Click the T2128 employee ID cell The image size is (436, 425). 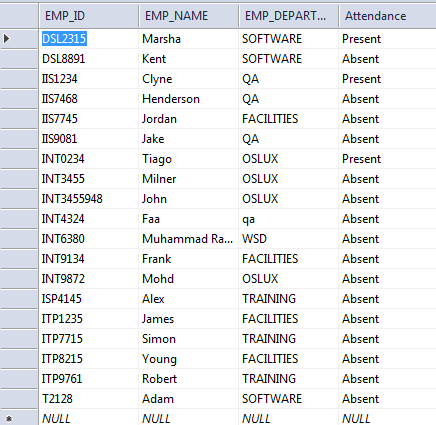click(x=88, y=399)
